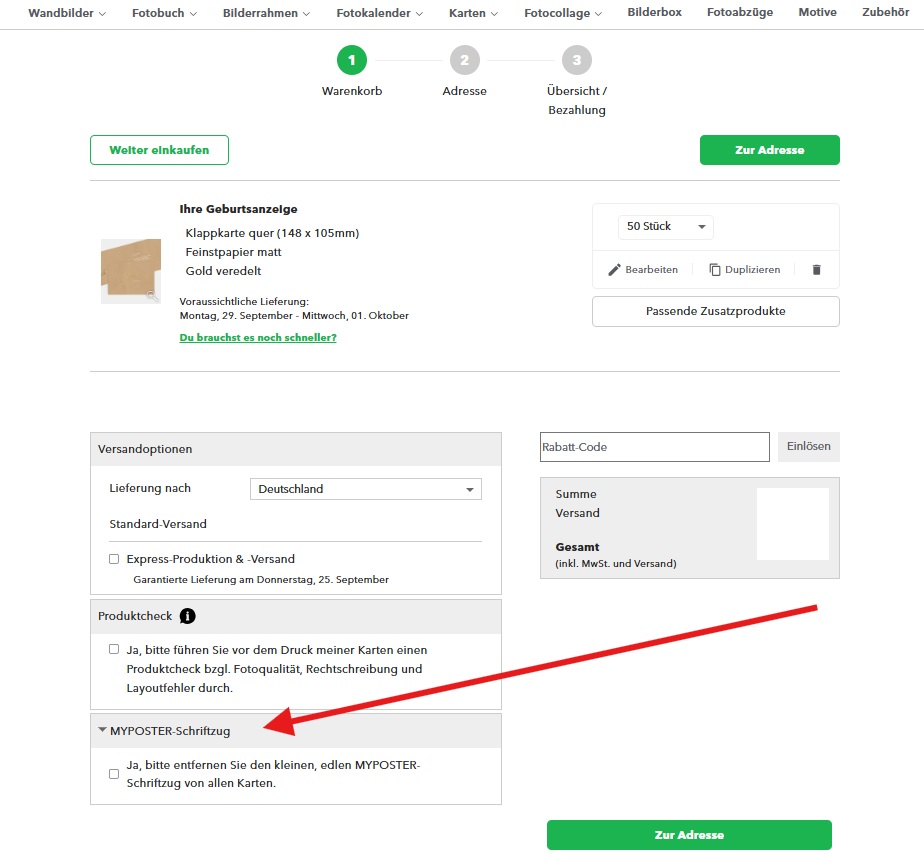Click Weiter einkaufen button
The height and width of the screenshot is (868, 924).
coord(159,150)
